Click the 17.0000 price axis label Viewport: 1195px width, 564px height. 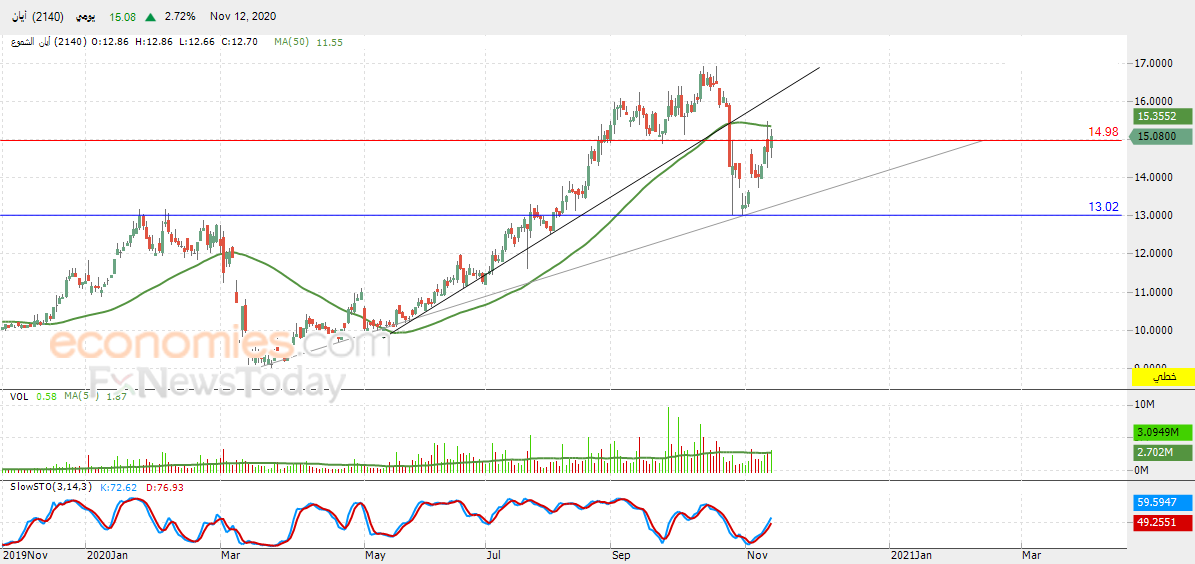point(1155,63)
